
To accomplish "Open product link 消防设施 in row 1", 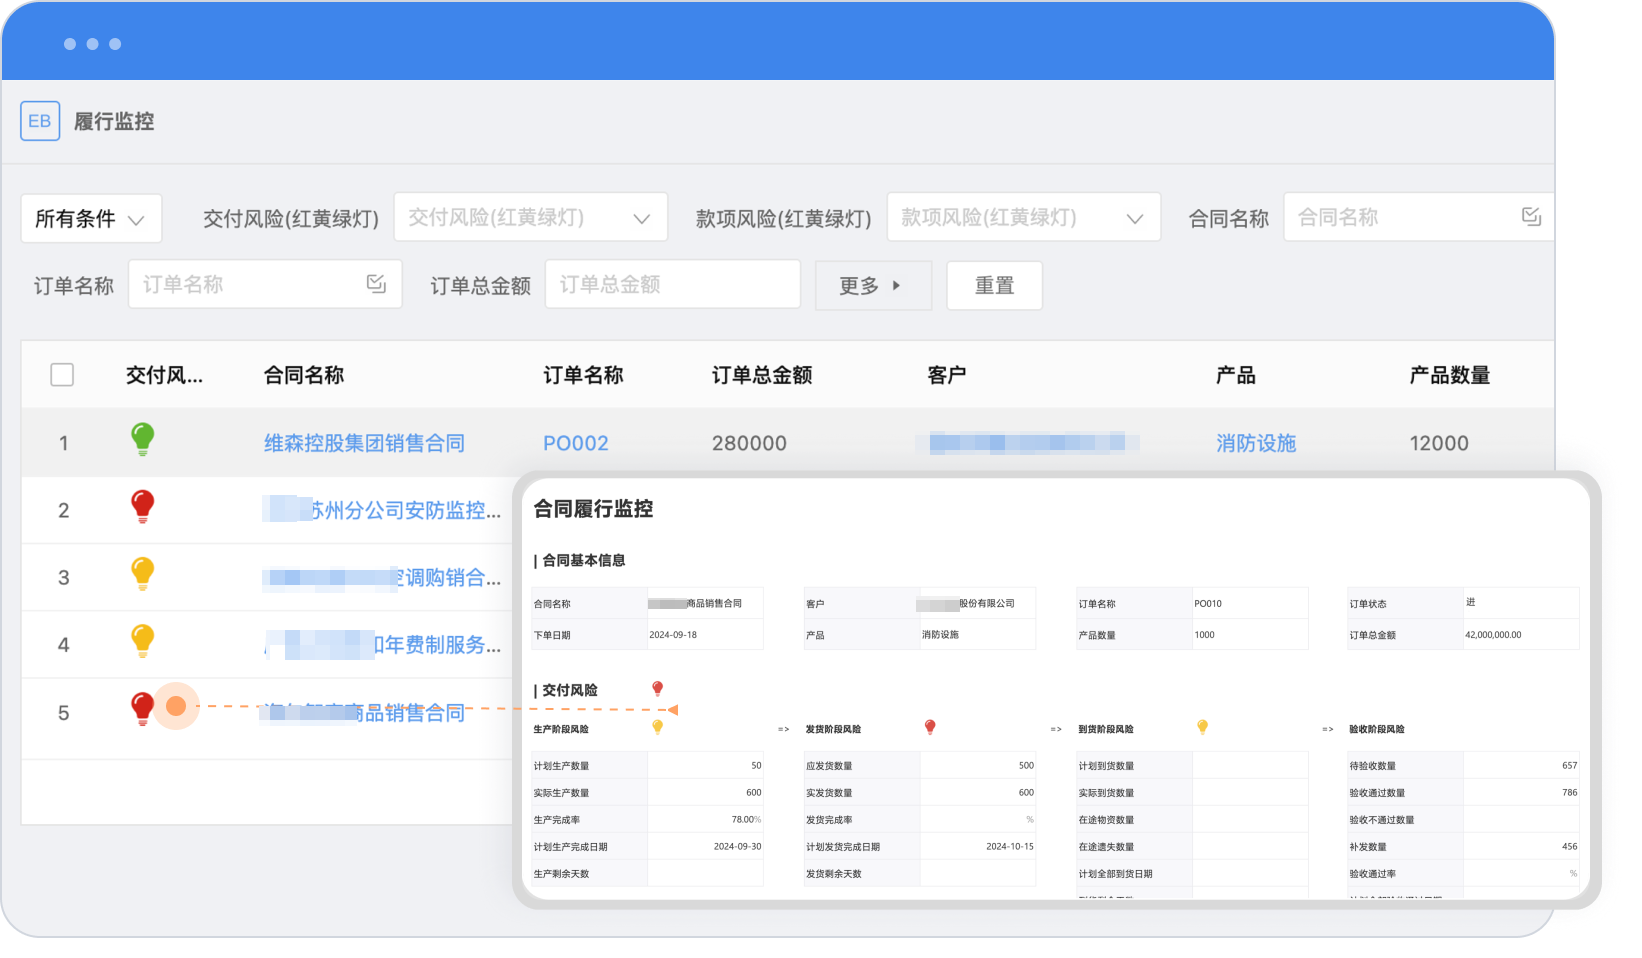I will pyautogui.click(x=1256, y=443).
